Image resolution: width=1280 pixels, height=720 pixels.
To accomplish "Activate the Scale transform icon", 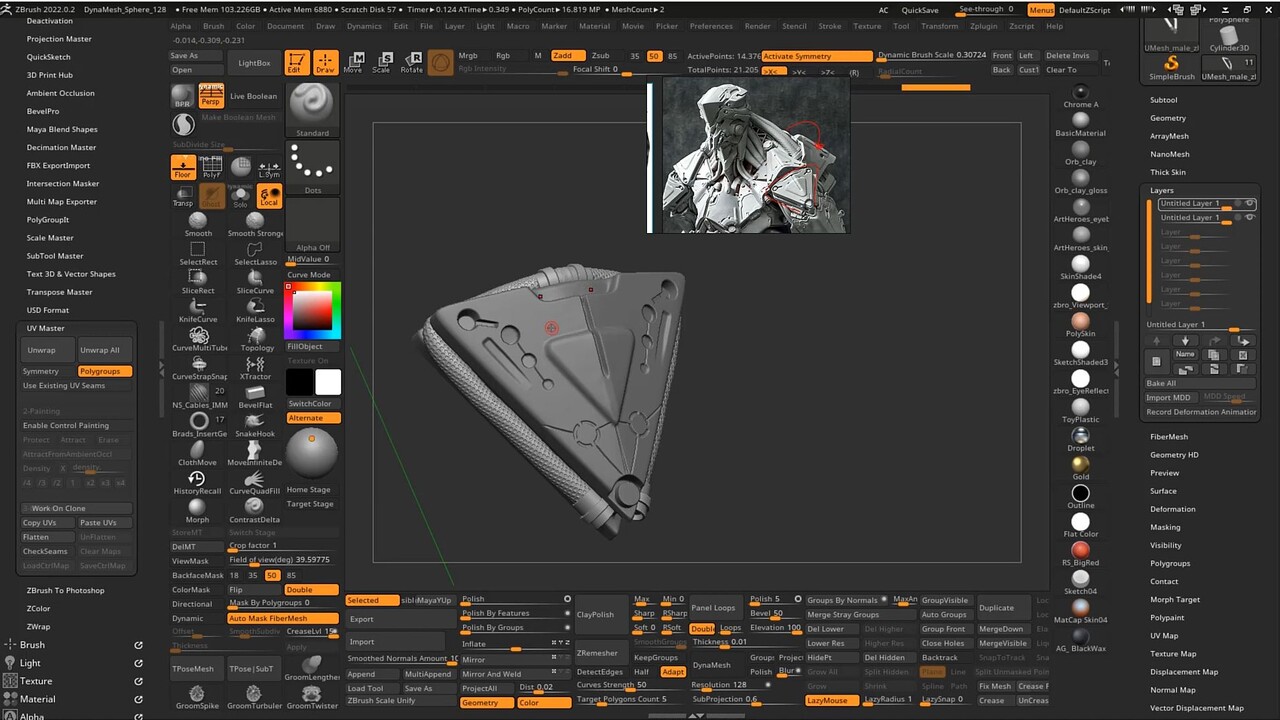I will tap(381, 62).
